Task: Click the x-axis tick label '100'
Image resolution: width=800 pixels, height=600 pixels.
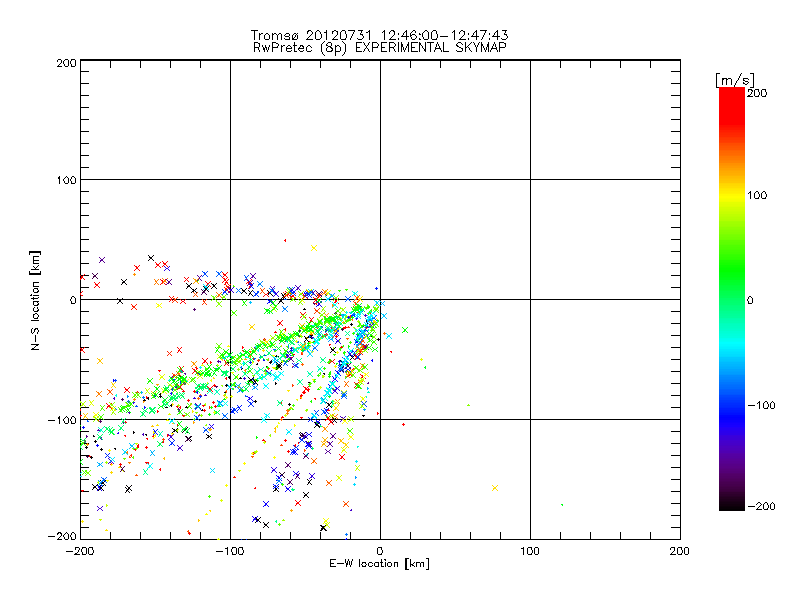Action: [530, 552]
